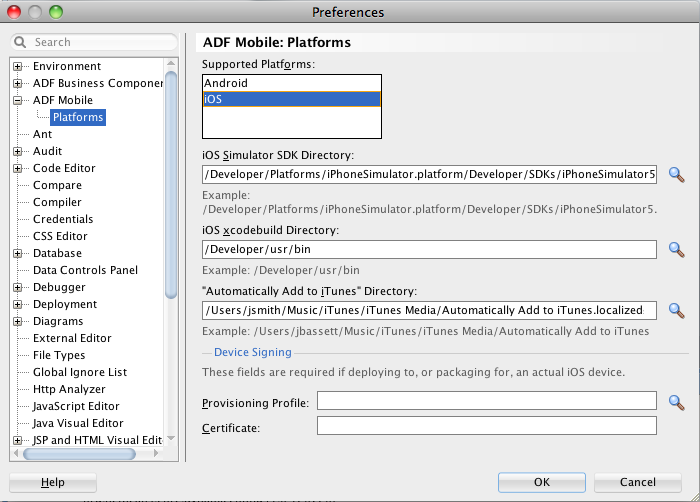The image size is (700, 502).
Task: Click the Automatically Add to iTunes Directory field
Action: coord(429,310)
